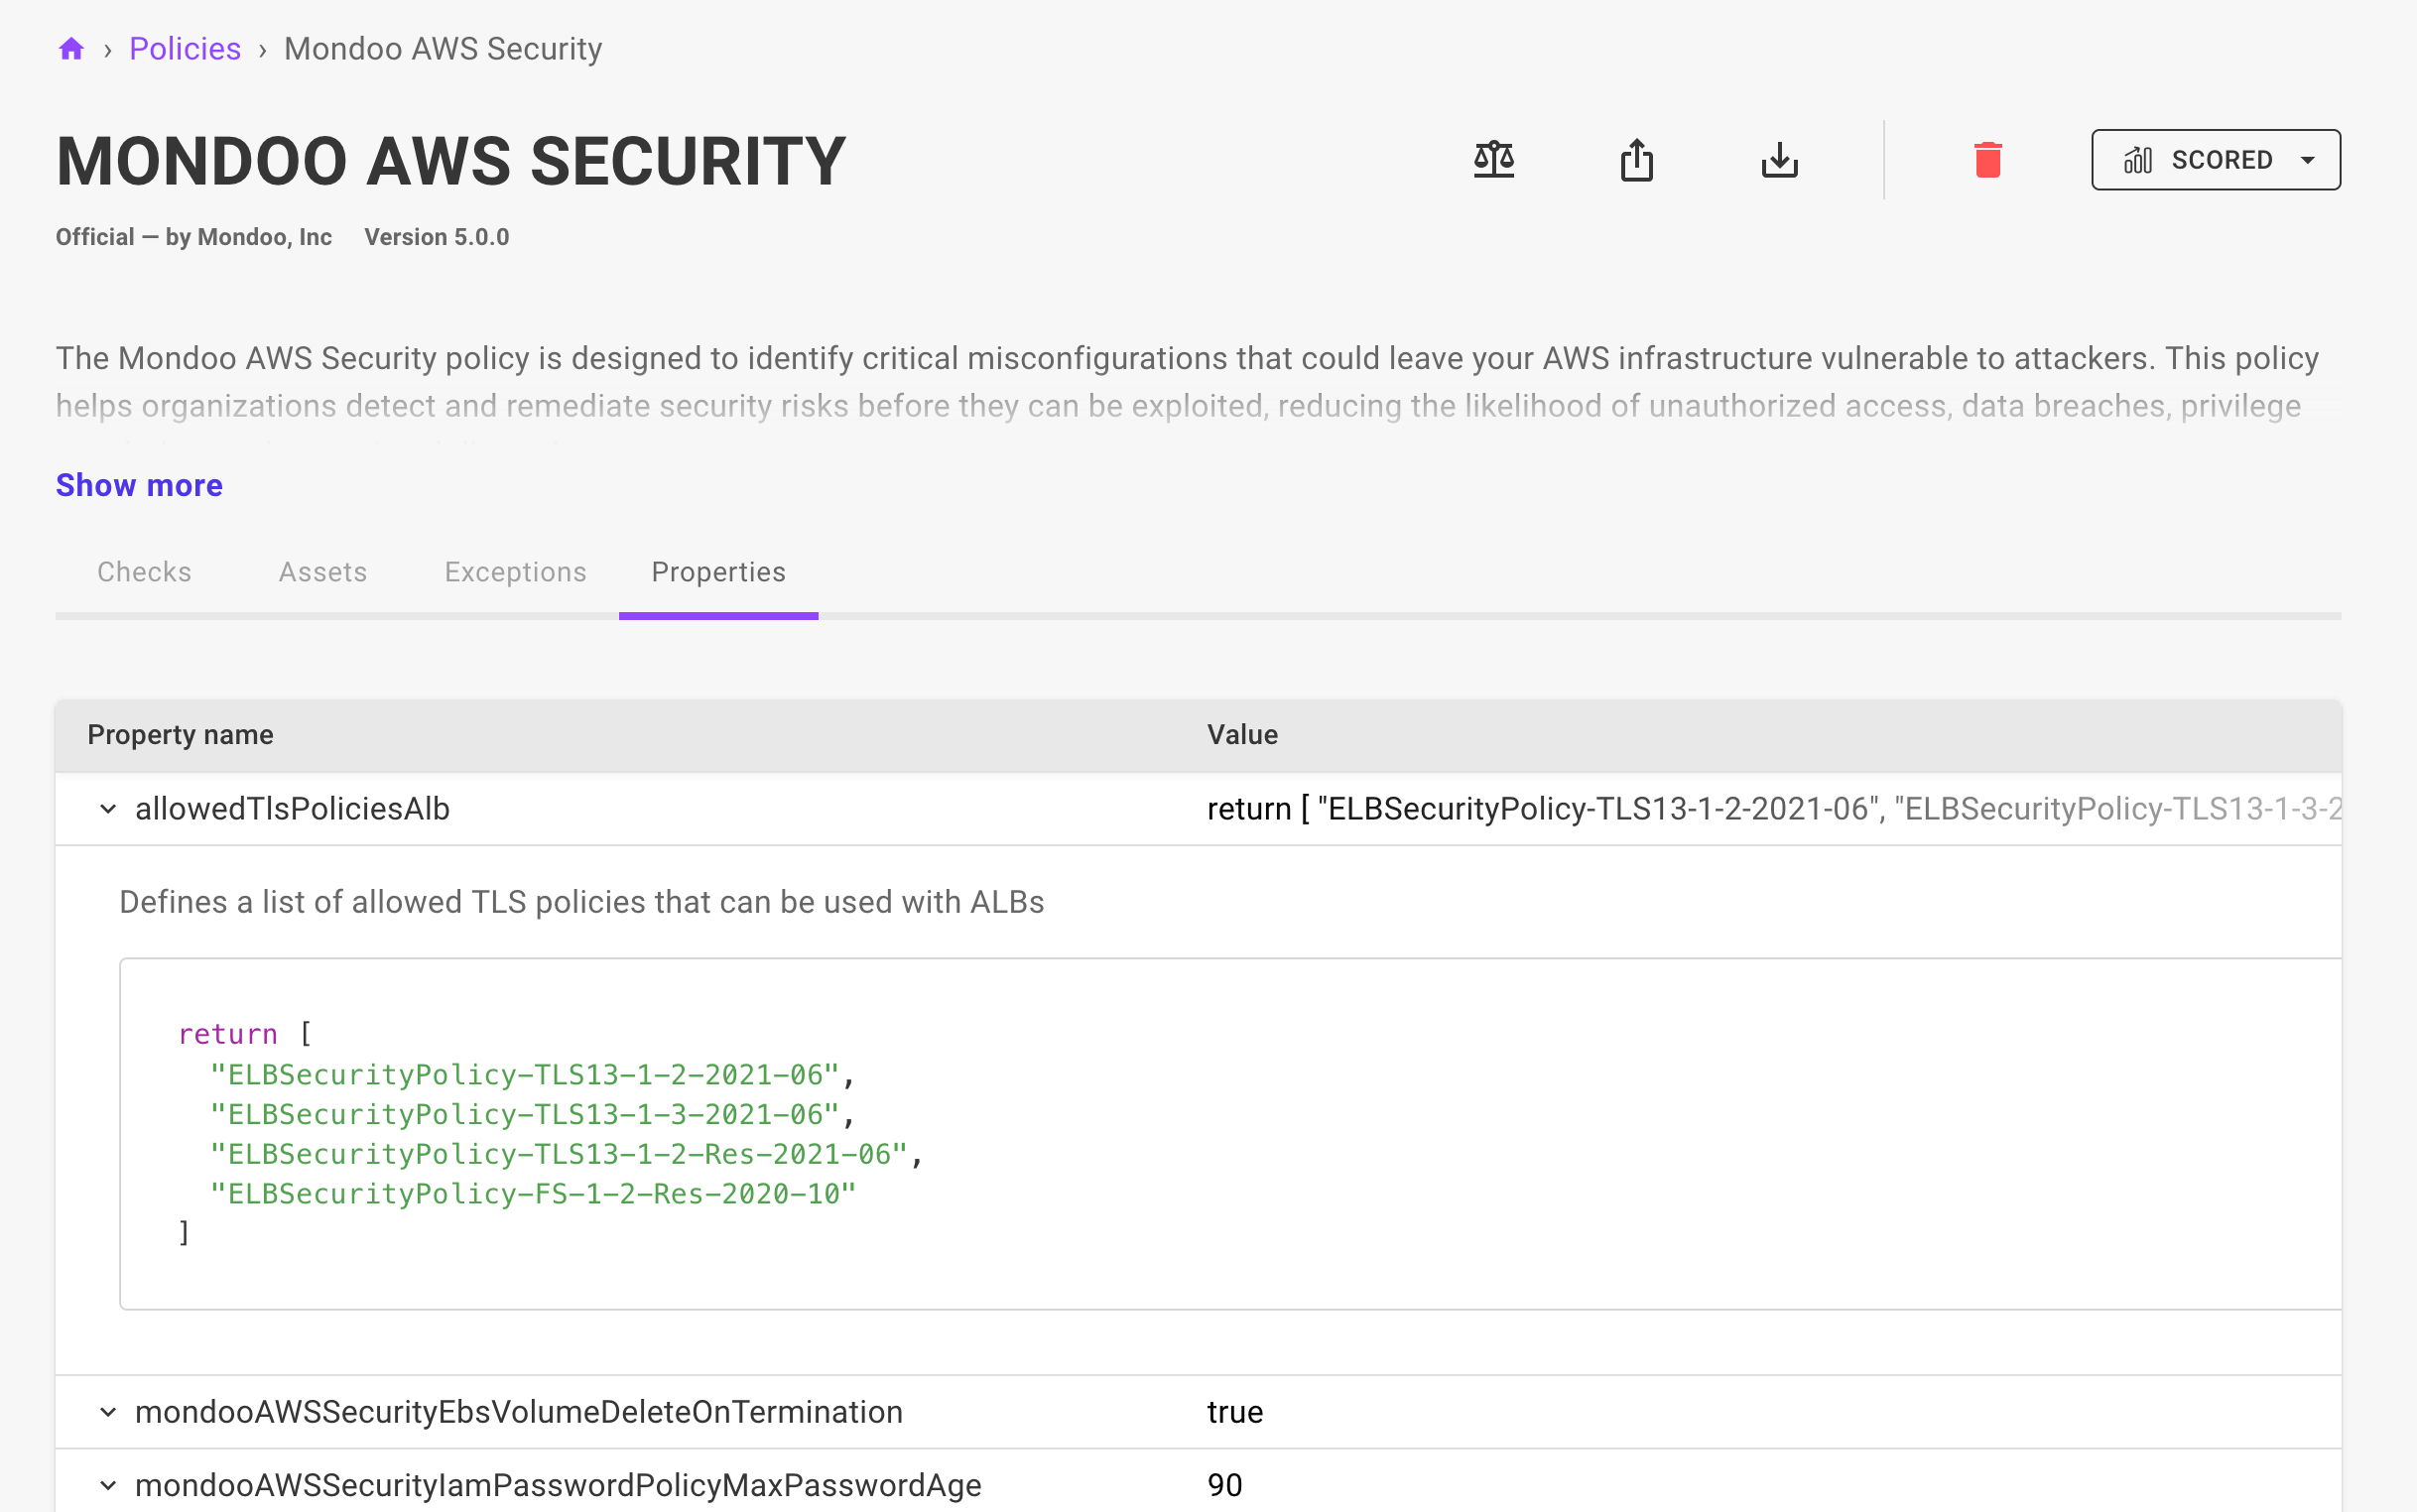Click the Value column header

[1242, 734]
